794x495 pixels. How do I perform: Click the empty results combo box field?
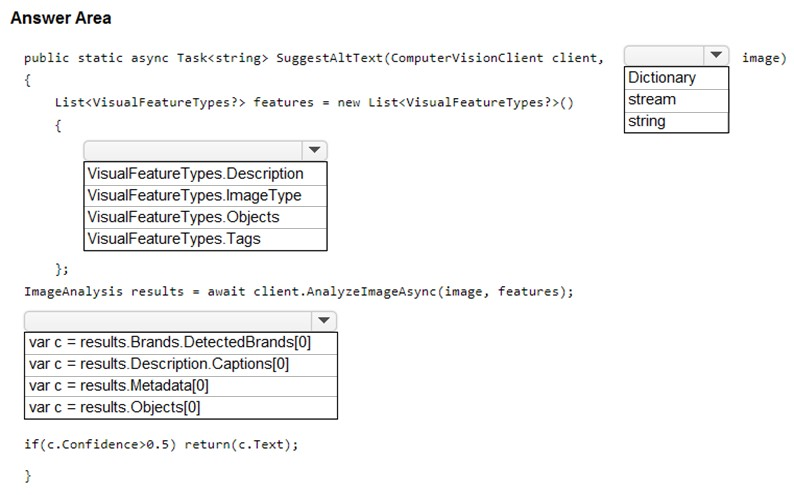point(168,321)
